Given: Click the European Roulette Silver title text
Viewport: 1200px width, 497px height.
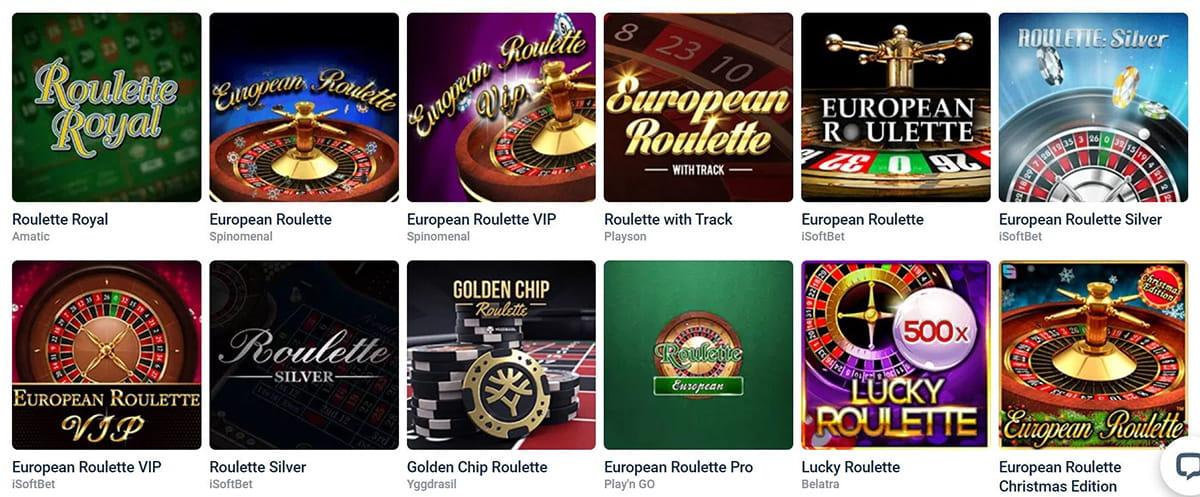Looking at the screenshot, I should (x=1080, y=219).
